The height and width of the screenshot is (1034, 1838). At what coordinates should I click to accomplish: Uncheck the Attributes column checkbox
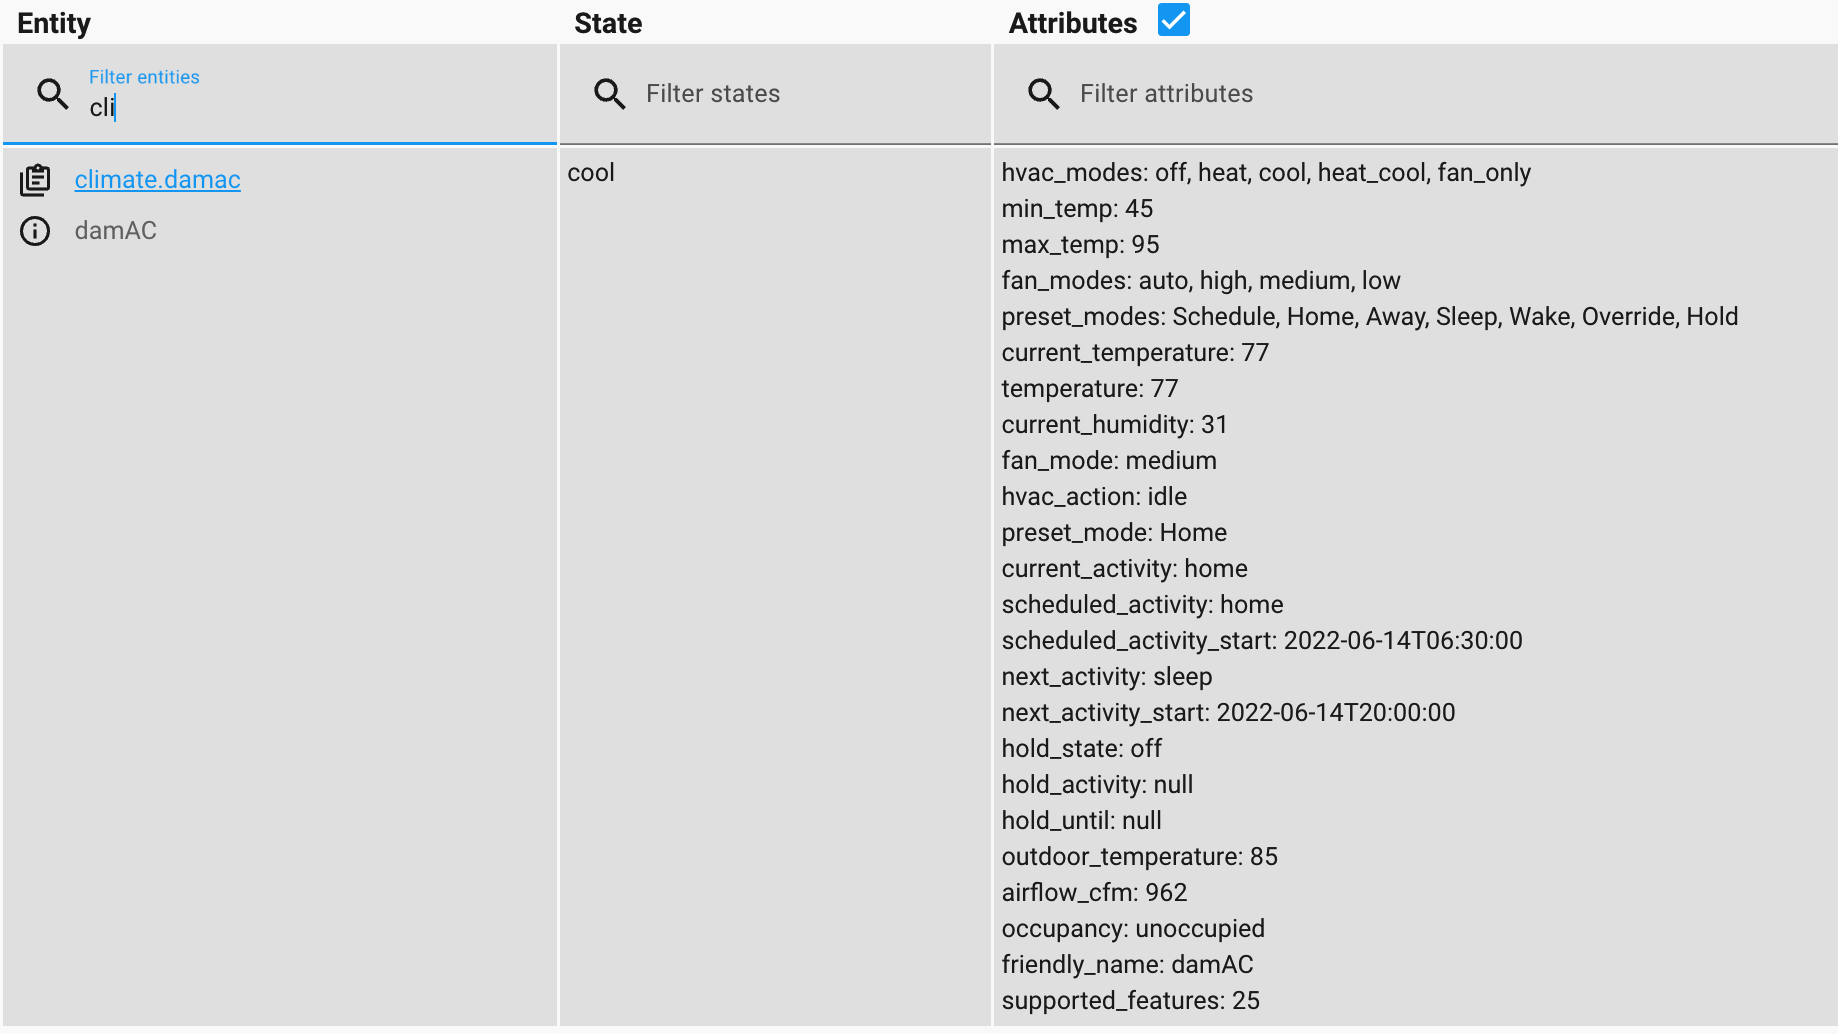(x=1173, y=20)
